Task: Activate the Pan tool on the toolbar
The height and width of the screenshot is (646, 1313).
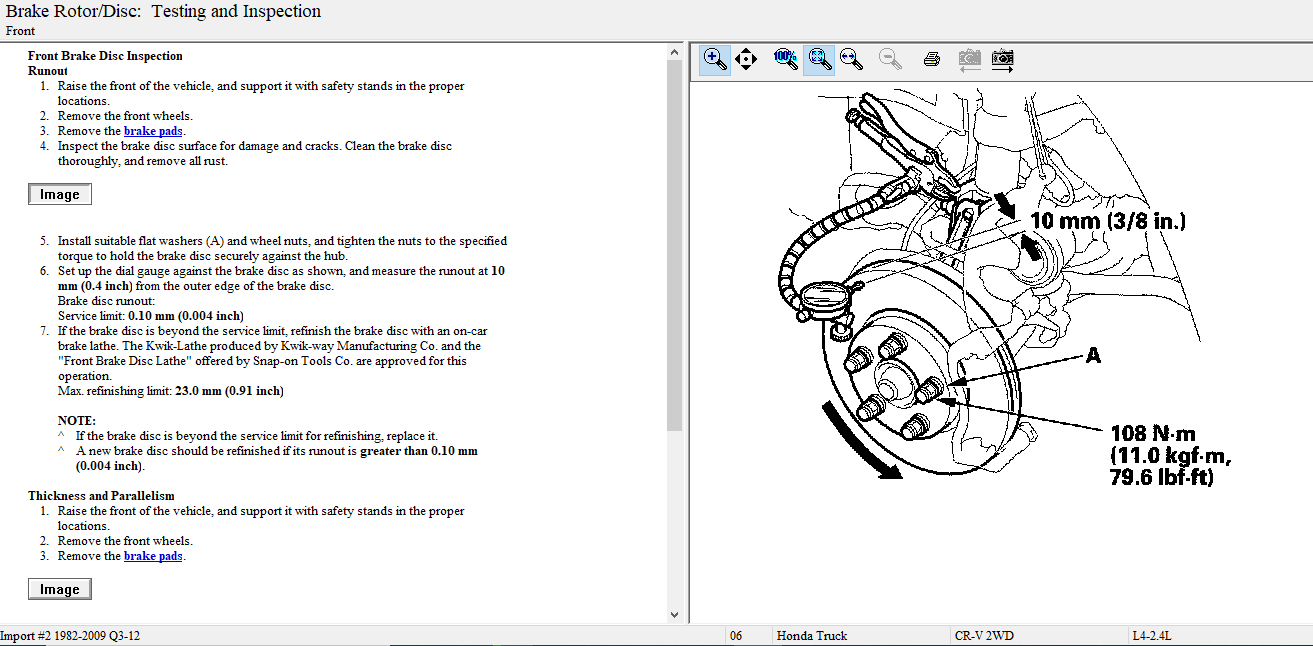Action: (746, 59)
